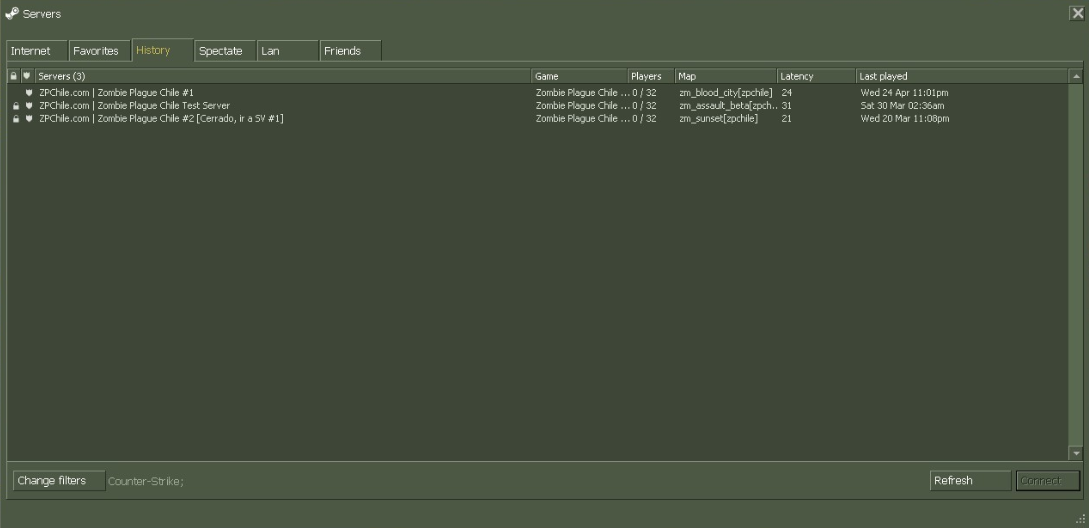Screen dimensions: 1089x528
Task: Open the Spectate tab
Action: (225, 51)
